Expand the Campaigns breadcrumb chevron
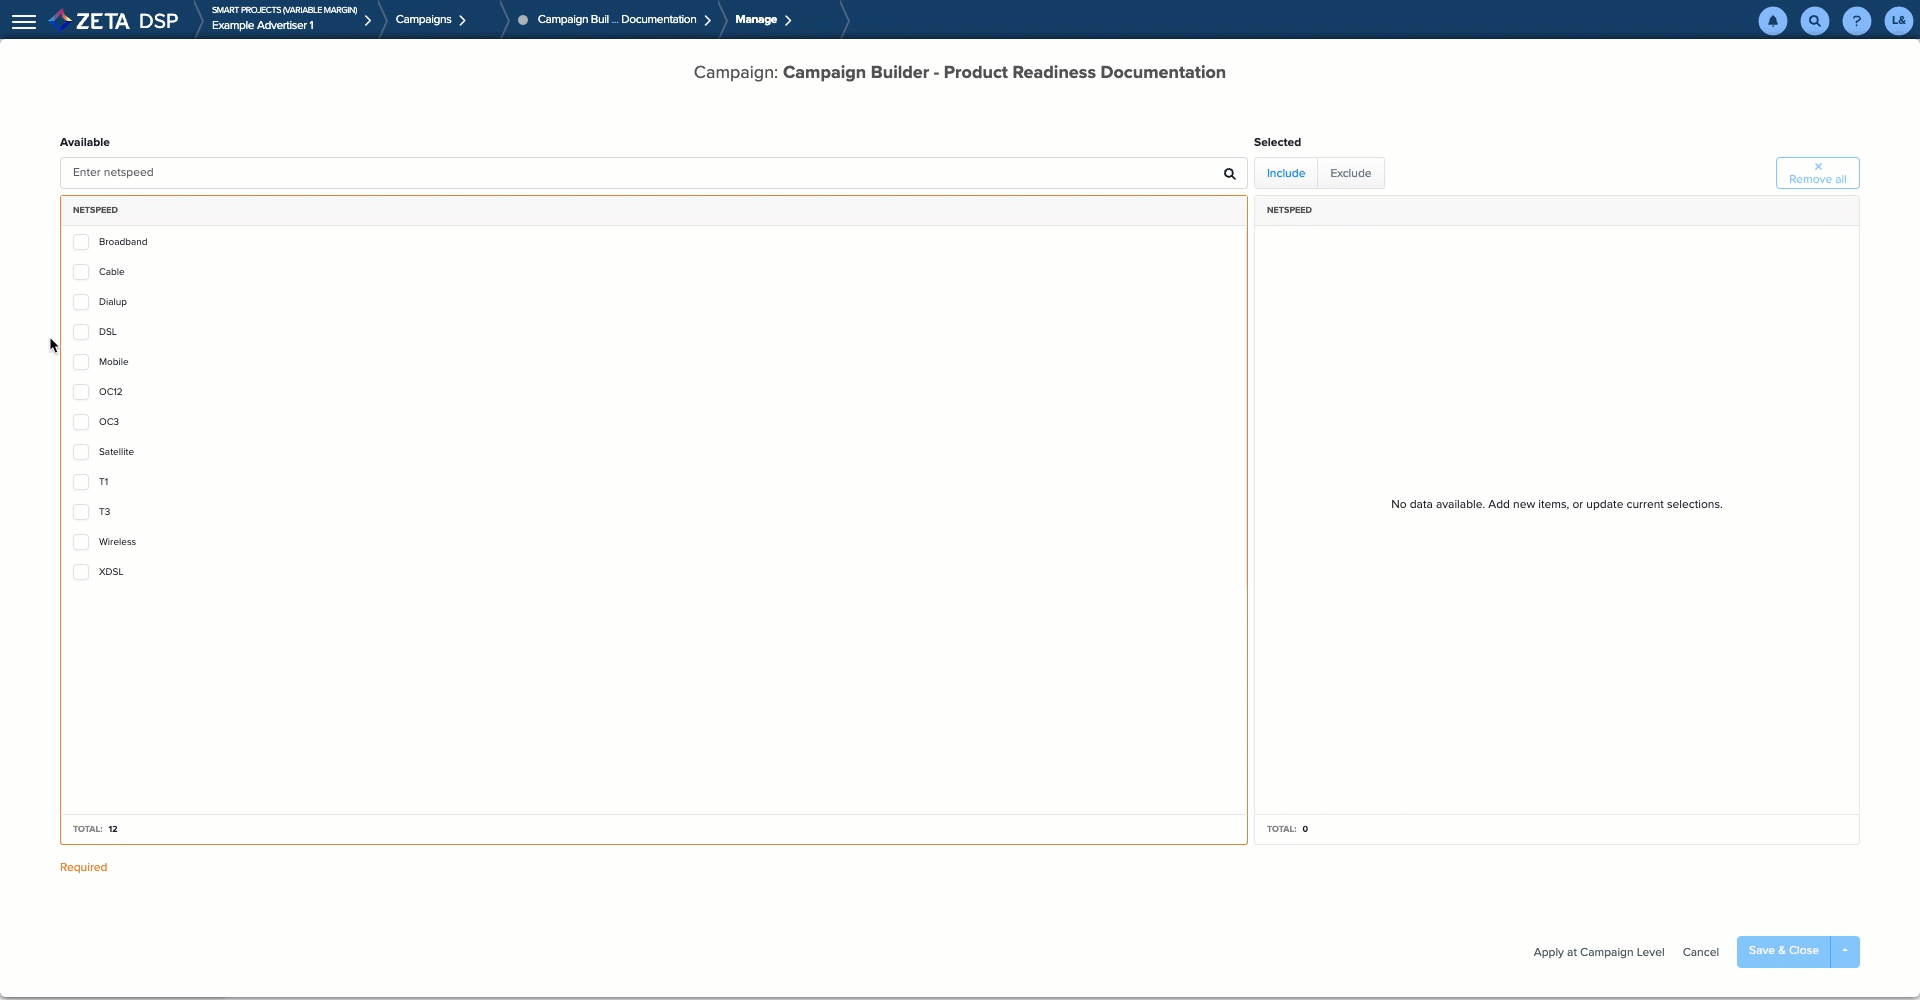1920x1000 pixels. pos(462,20)
